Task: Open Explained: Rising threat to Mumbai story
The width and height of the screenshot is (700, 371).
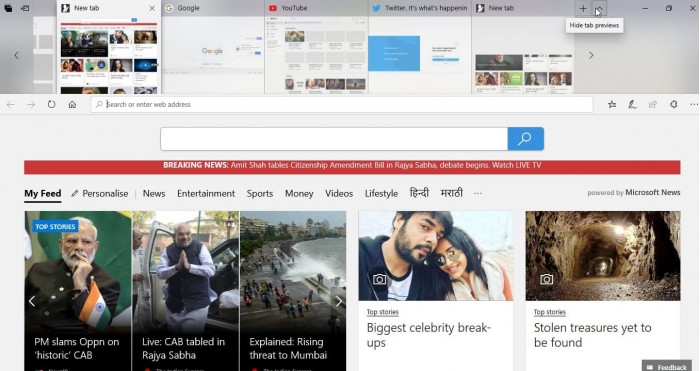Action: (x=288, y=349)
